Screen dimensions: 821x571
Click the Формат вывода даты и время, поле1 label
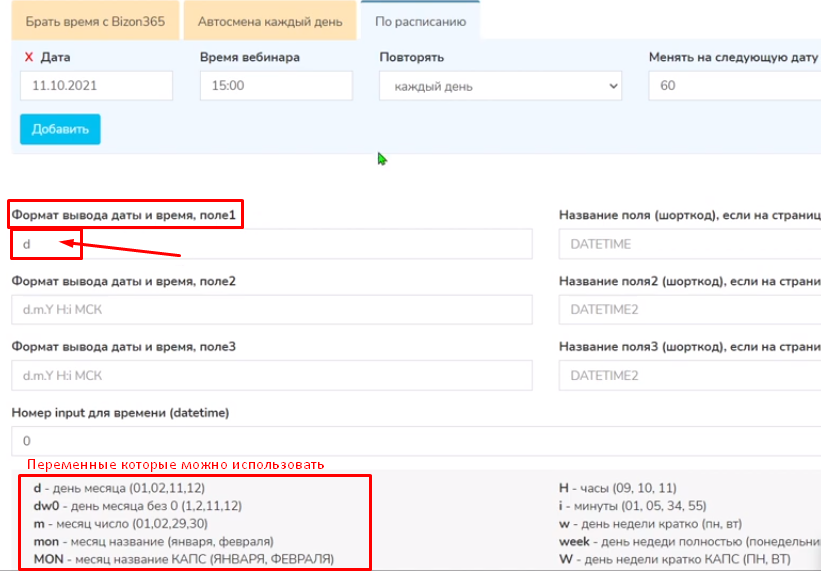click(x=125, y=214)
